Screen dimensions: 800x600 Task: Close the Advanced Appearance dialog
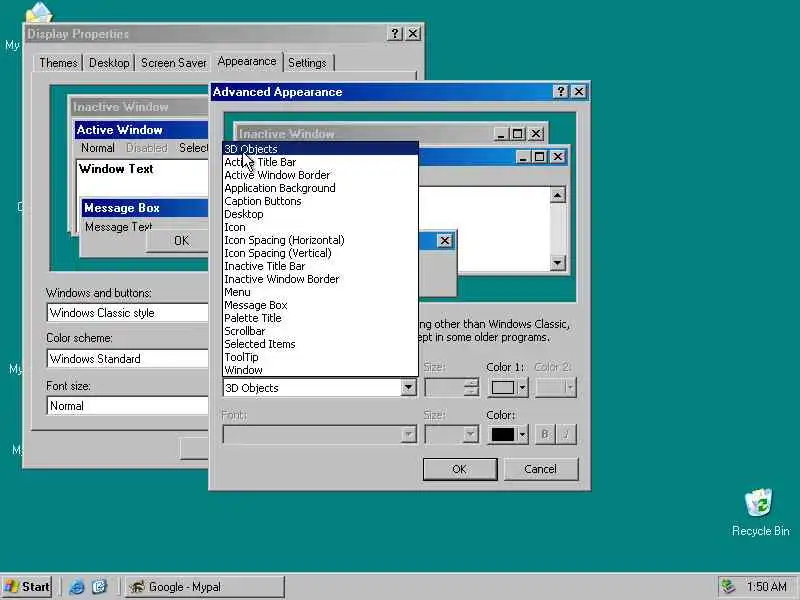[x=579, y=92]
